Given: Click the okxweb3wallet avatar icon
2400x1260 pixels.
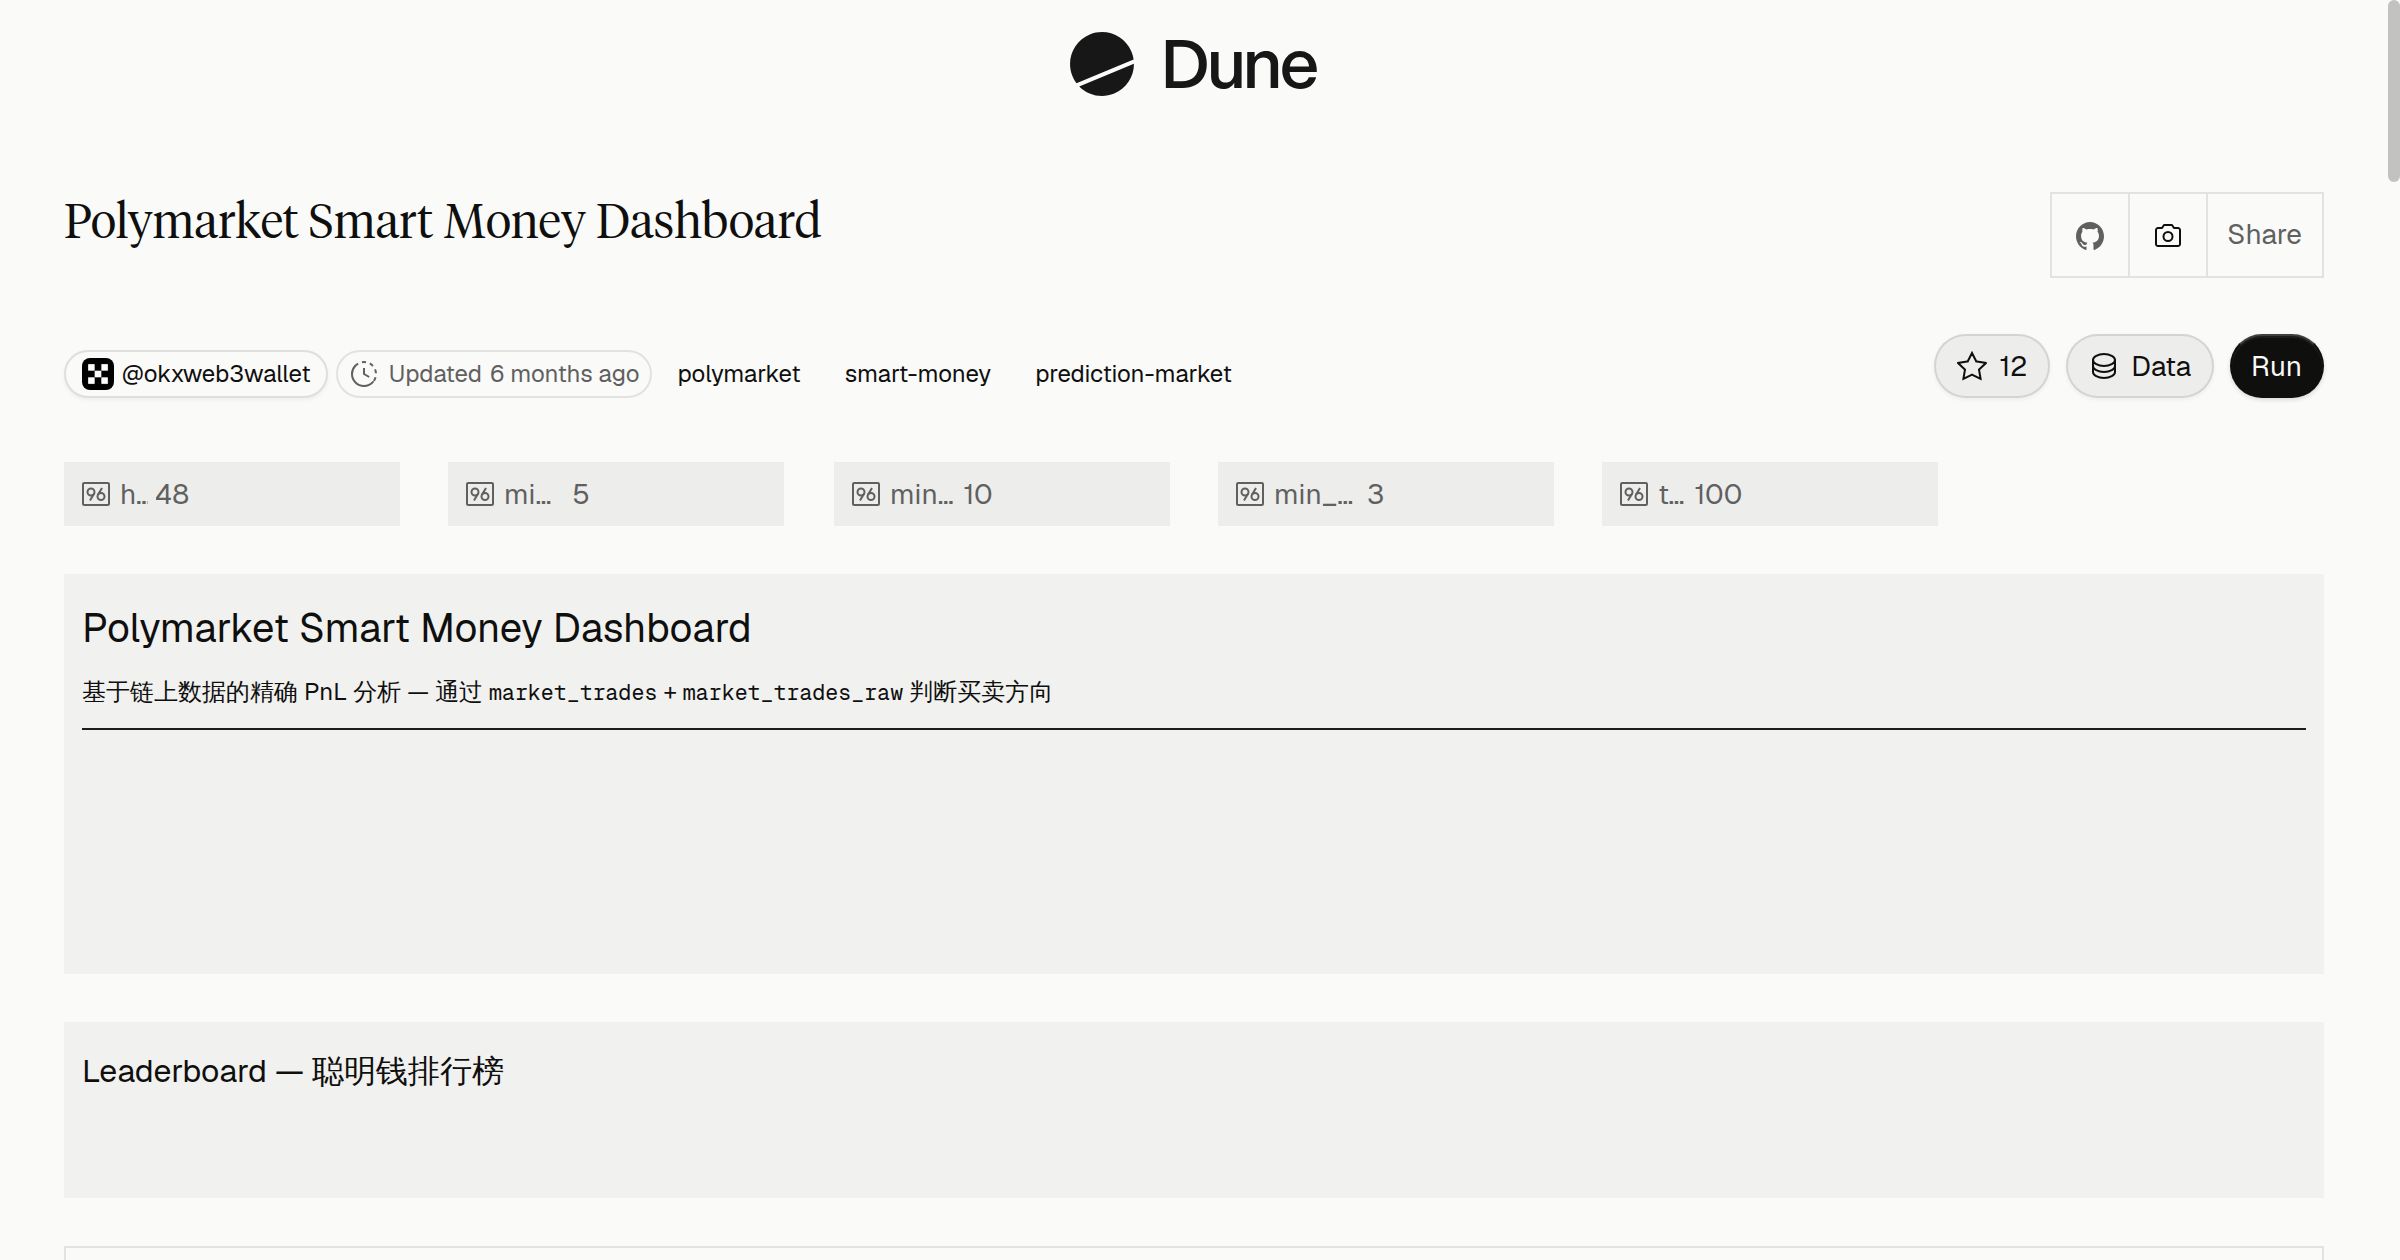Looking at the screenshot, I should pyautogui.click(x=97, y=374).
